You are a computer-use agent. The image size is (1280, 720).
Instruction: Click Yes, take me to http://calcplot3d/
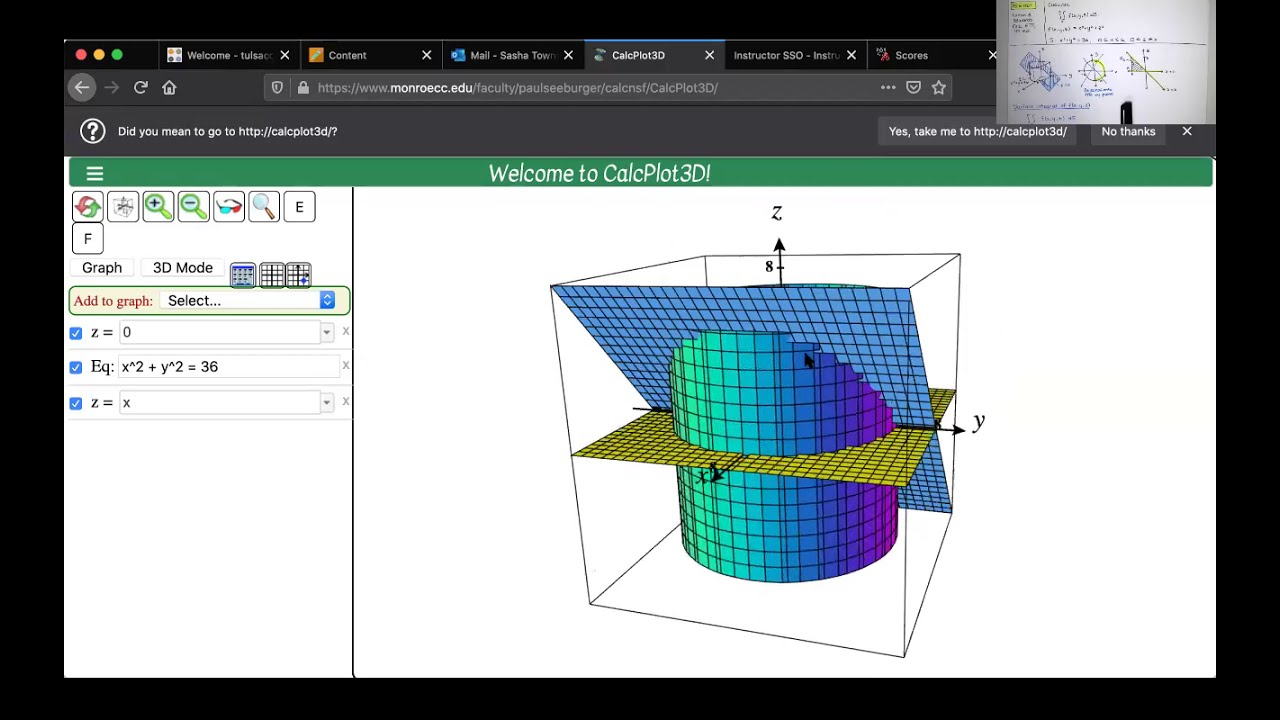tap(978, 131)
